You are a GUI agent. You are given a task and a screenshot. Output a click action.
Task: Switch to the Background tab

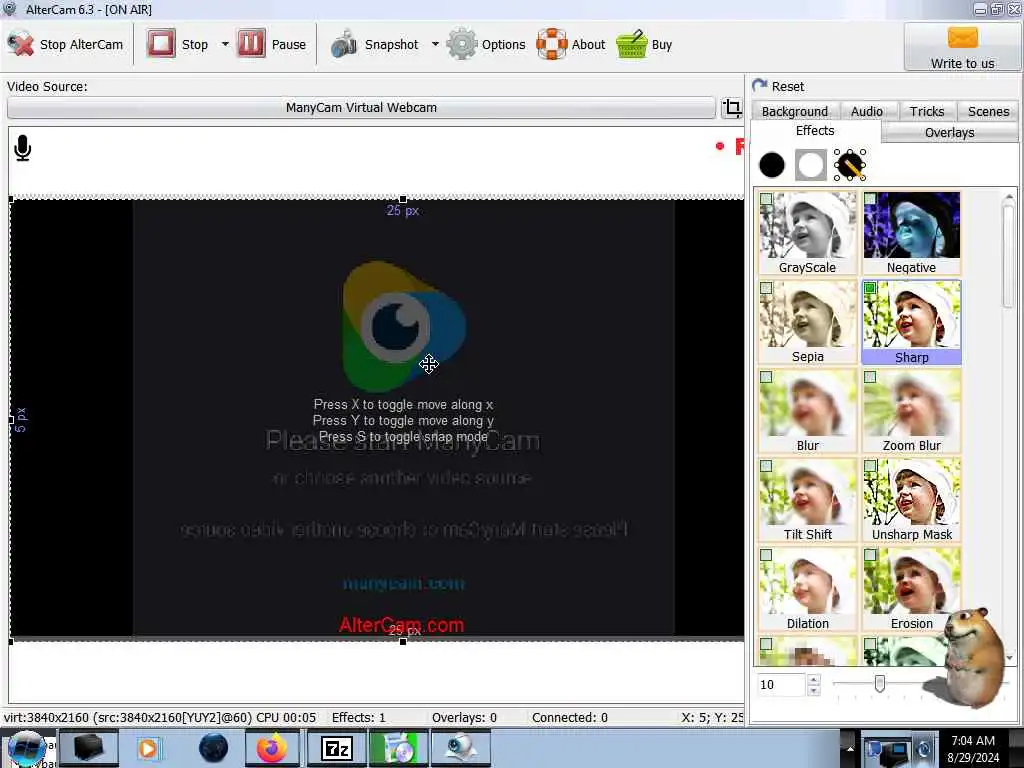795,111
